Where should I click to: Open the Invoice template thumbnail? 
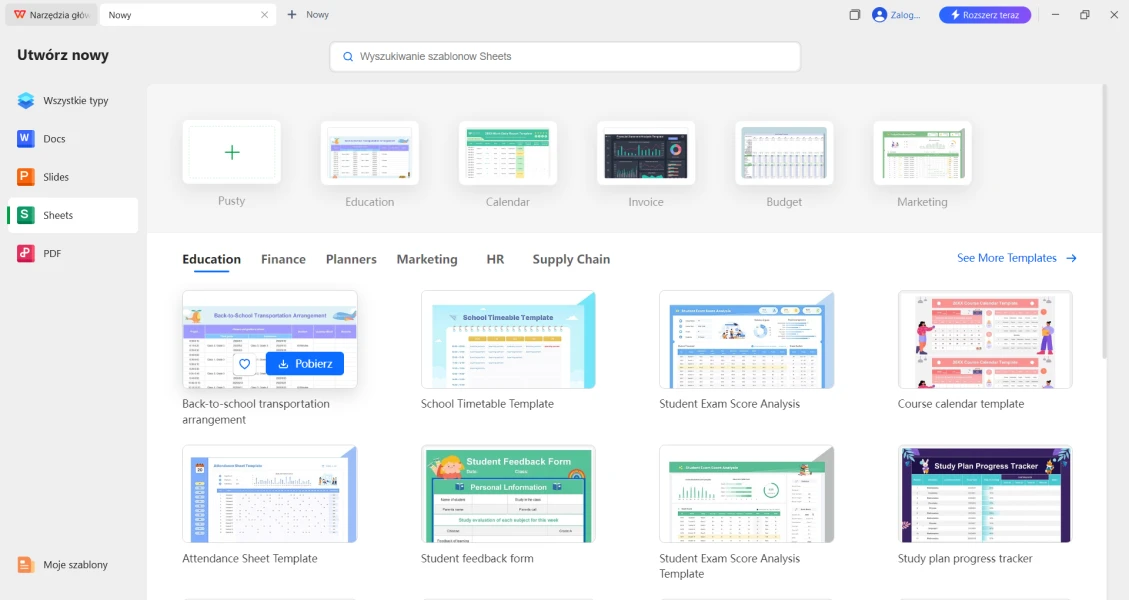click(646, 153)
